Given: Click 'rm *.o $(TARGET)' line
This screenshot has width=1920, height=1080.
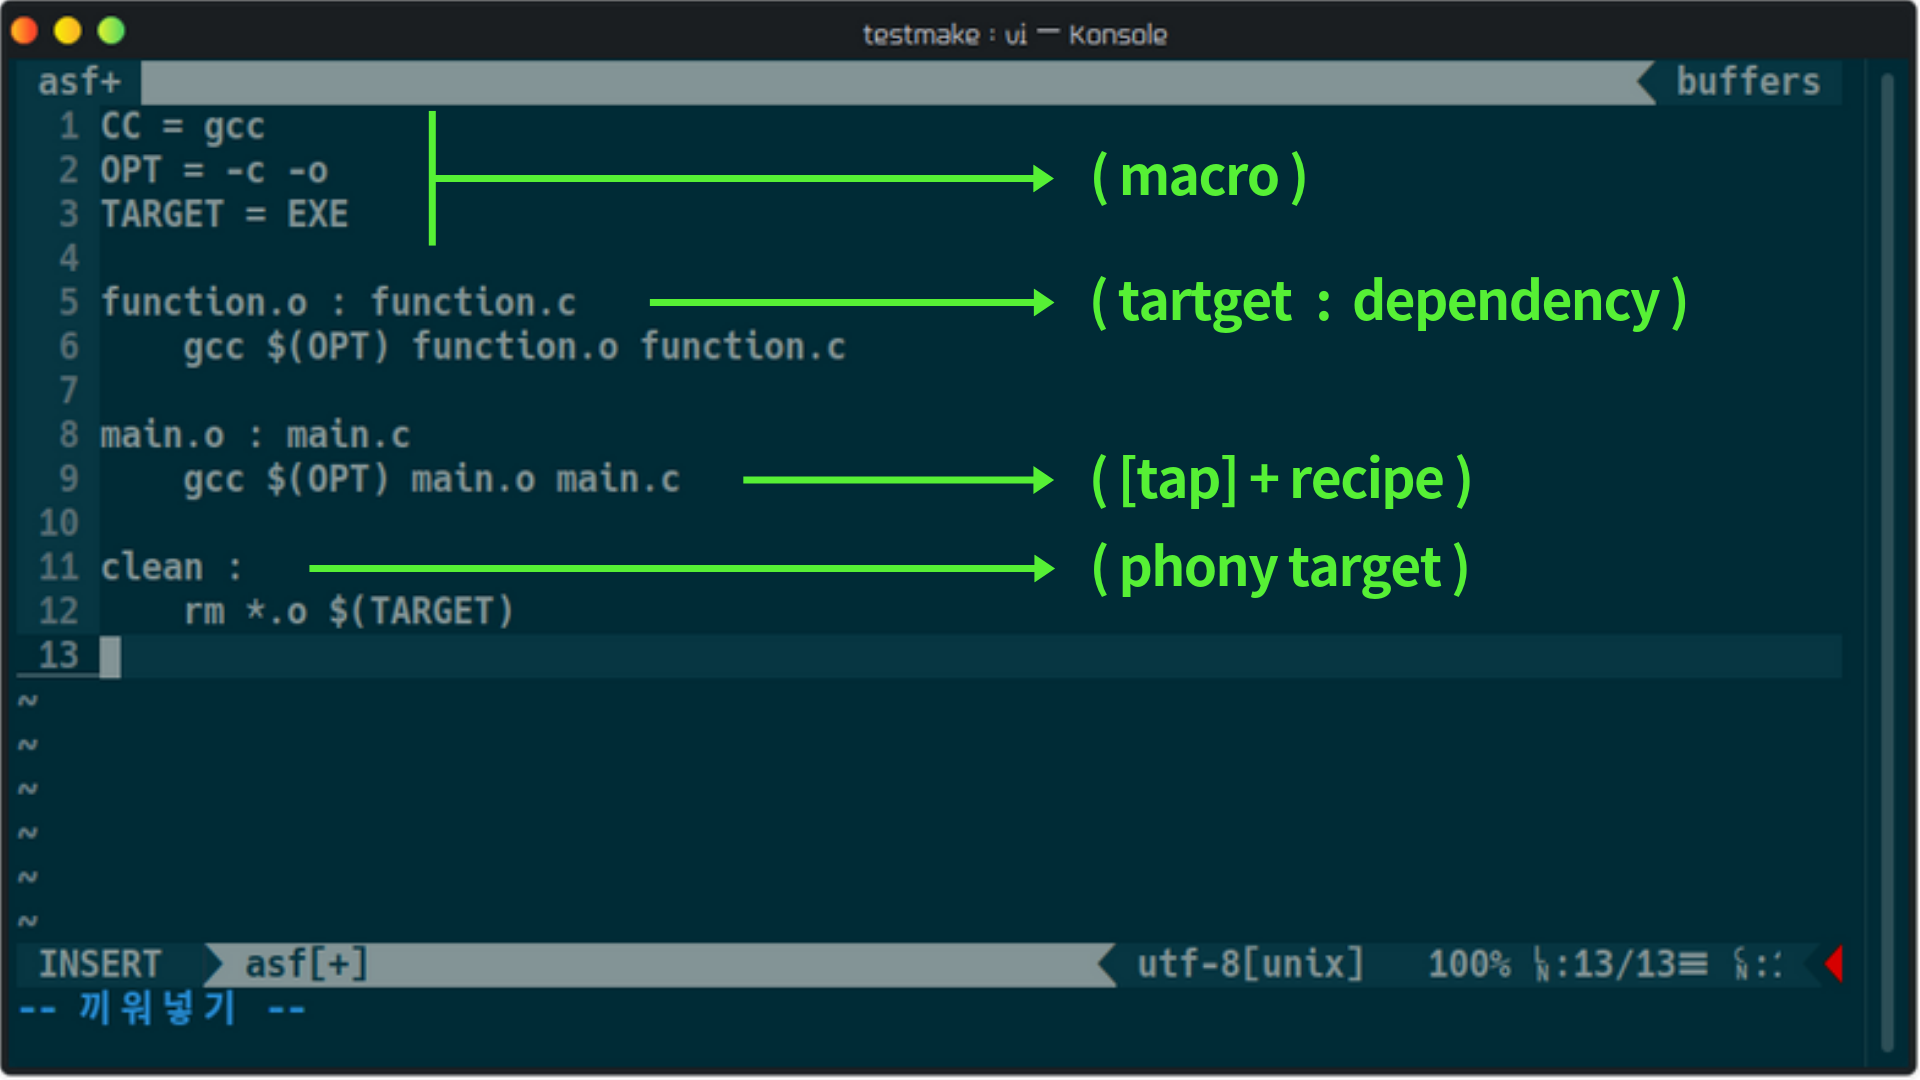Looking at the screenshot, I should [x=348, y=612].
